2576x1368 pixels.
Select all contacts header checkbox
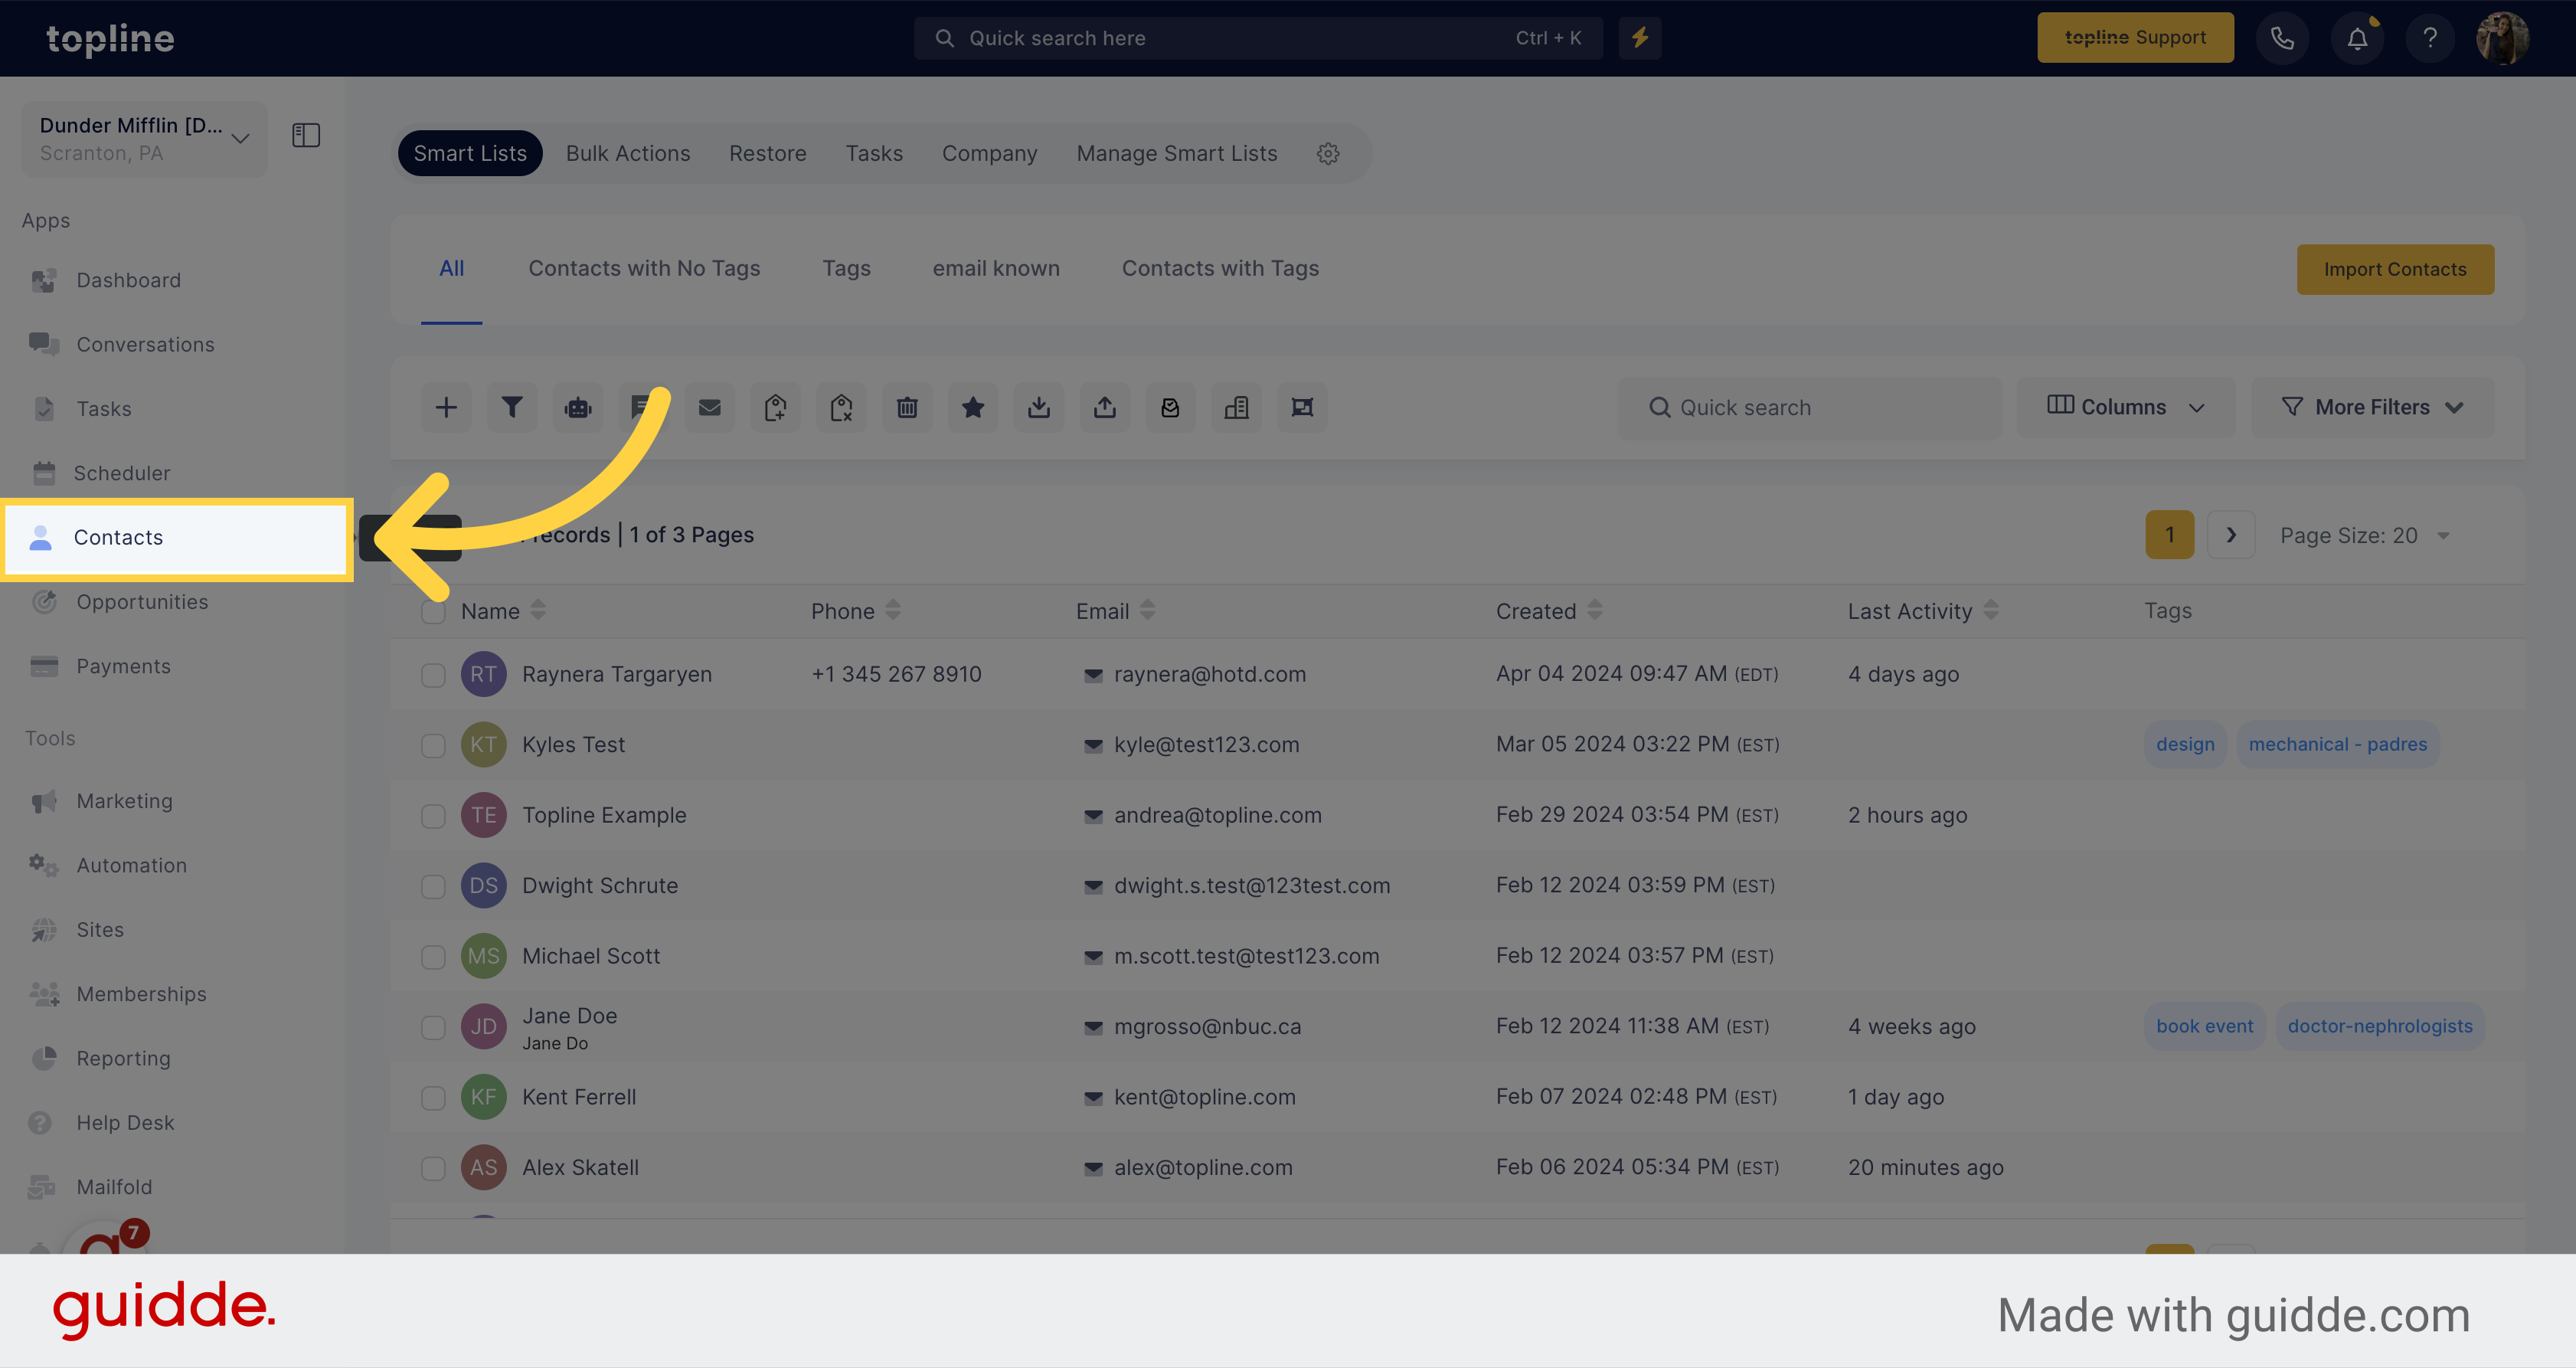pyautogui.click(x=433, y=611)
